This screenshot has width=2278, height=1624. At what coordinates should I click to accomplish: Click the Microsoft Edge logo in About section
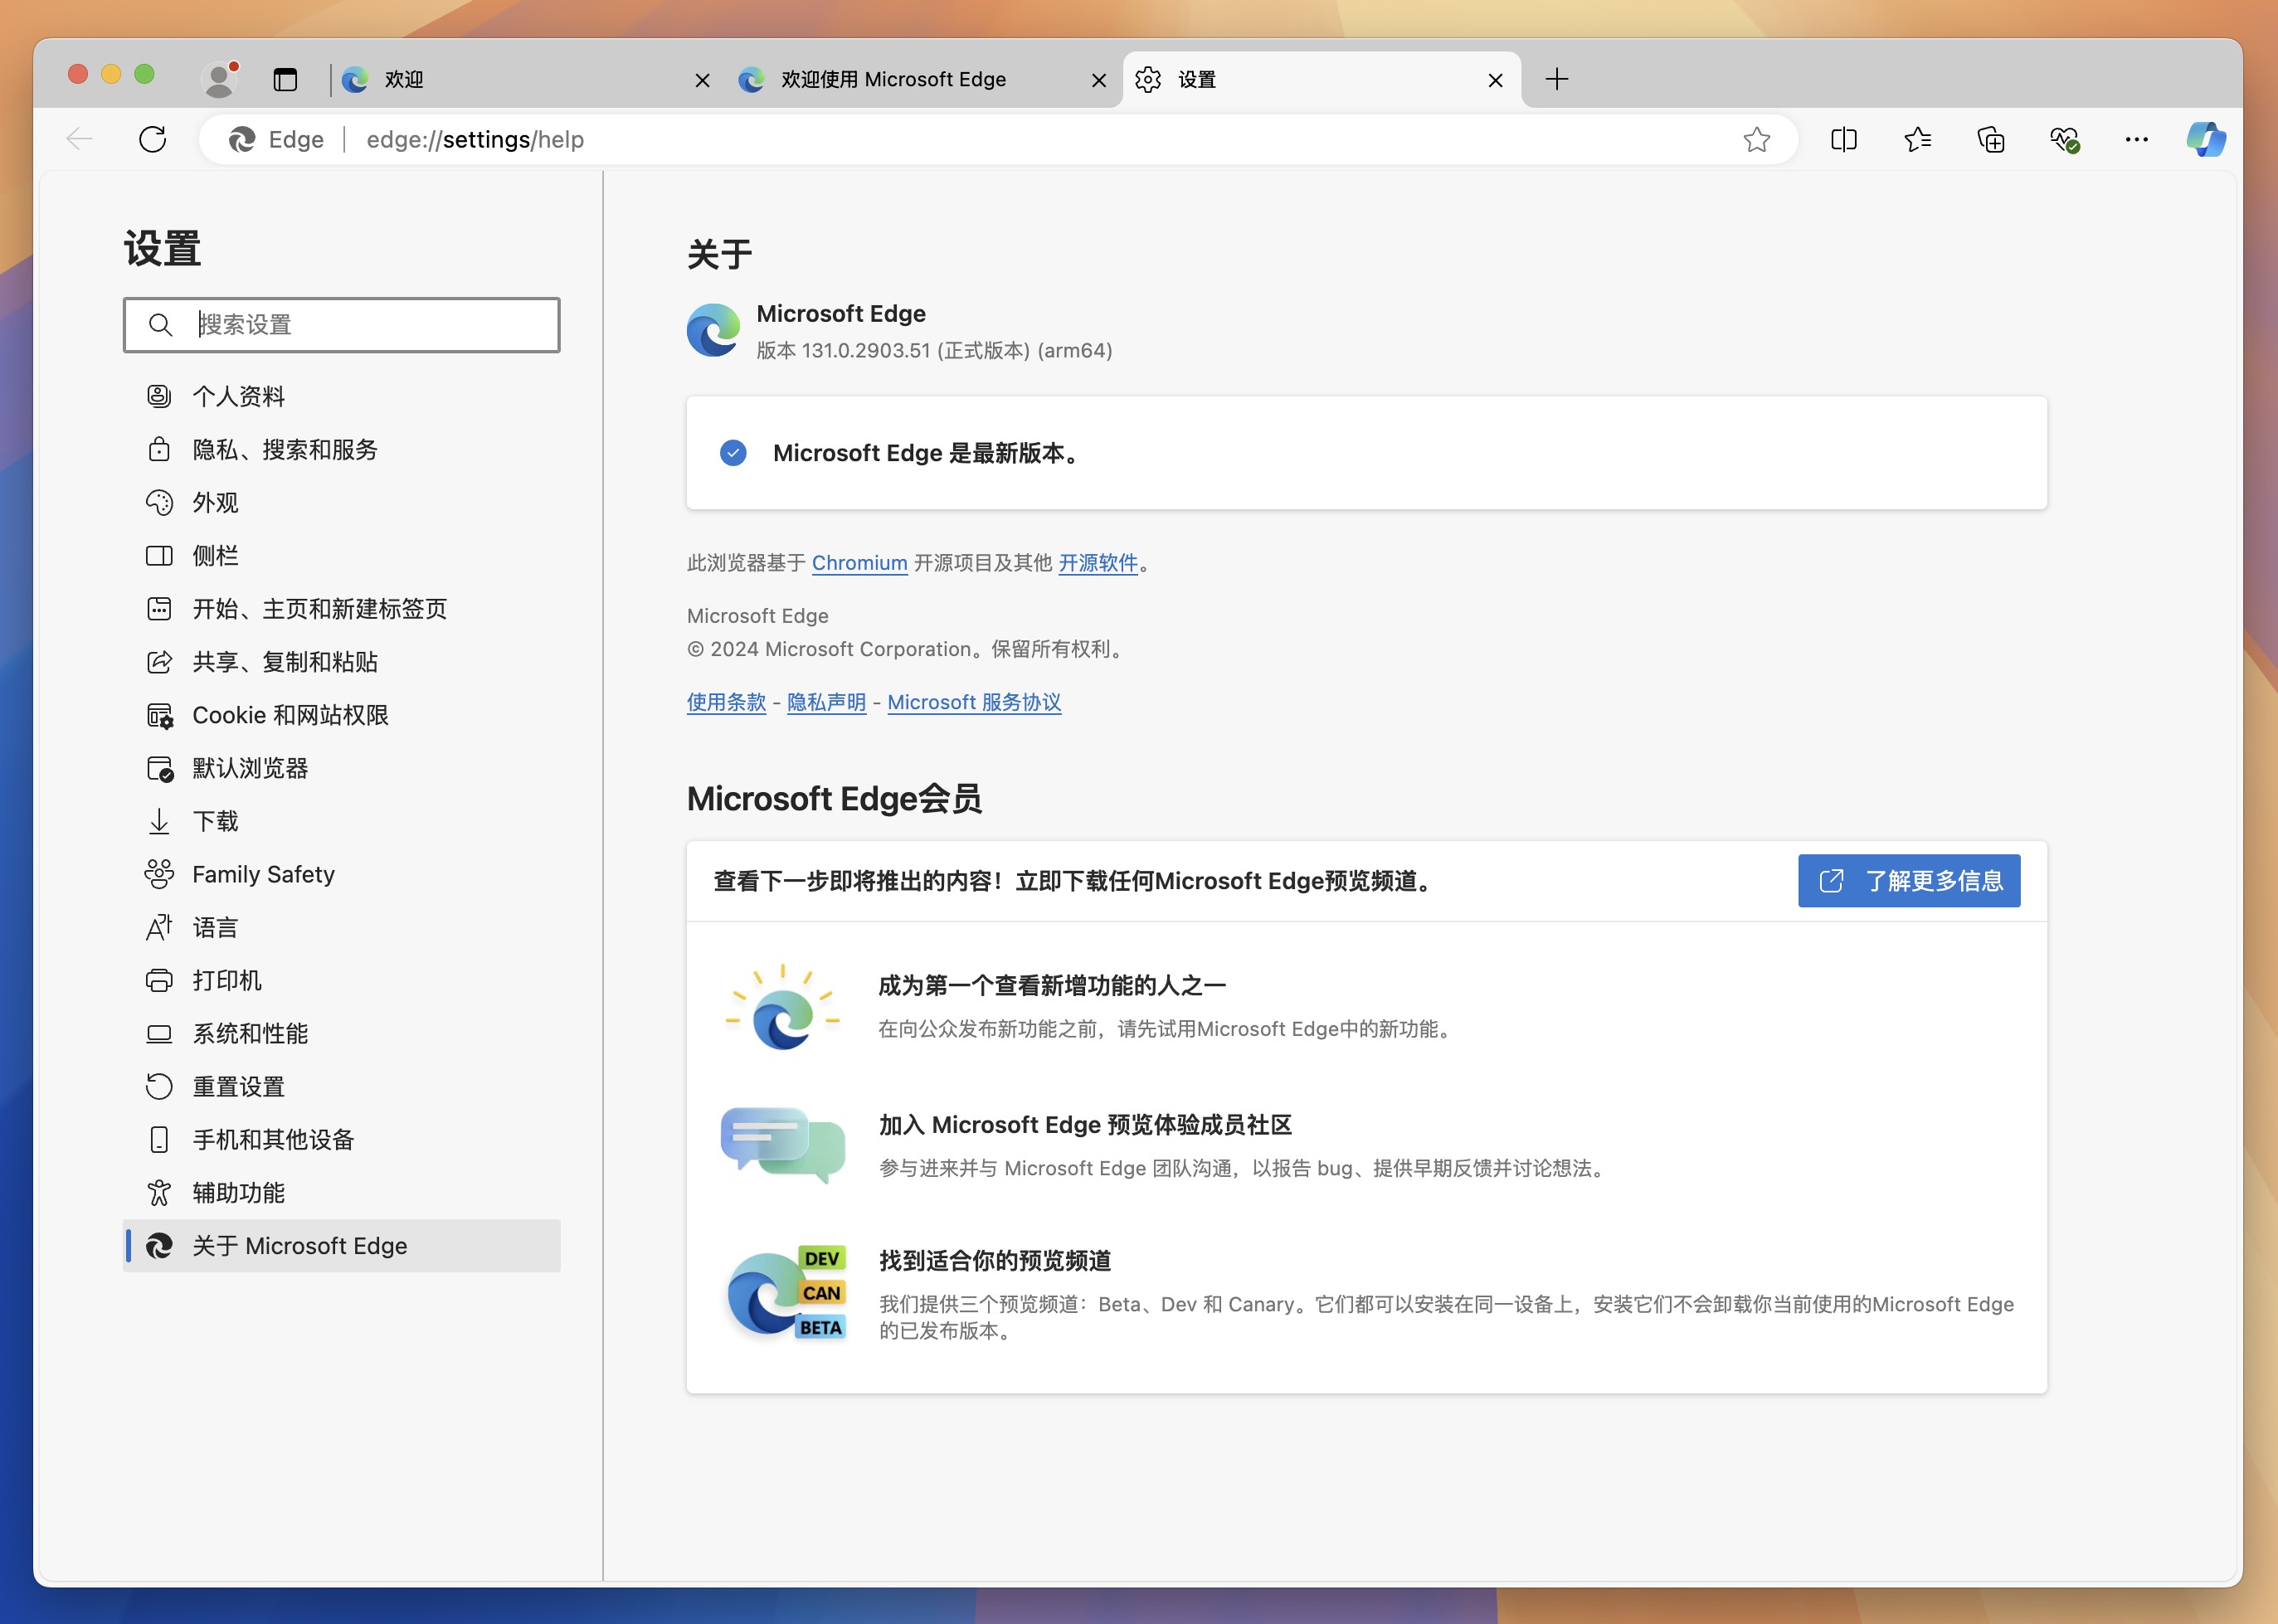coord(713,330)
